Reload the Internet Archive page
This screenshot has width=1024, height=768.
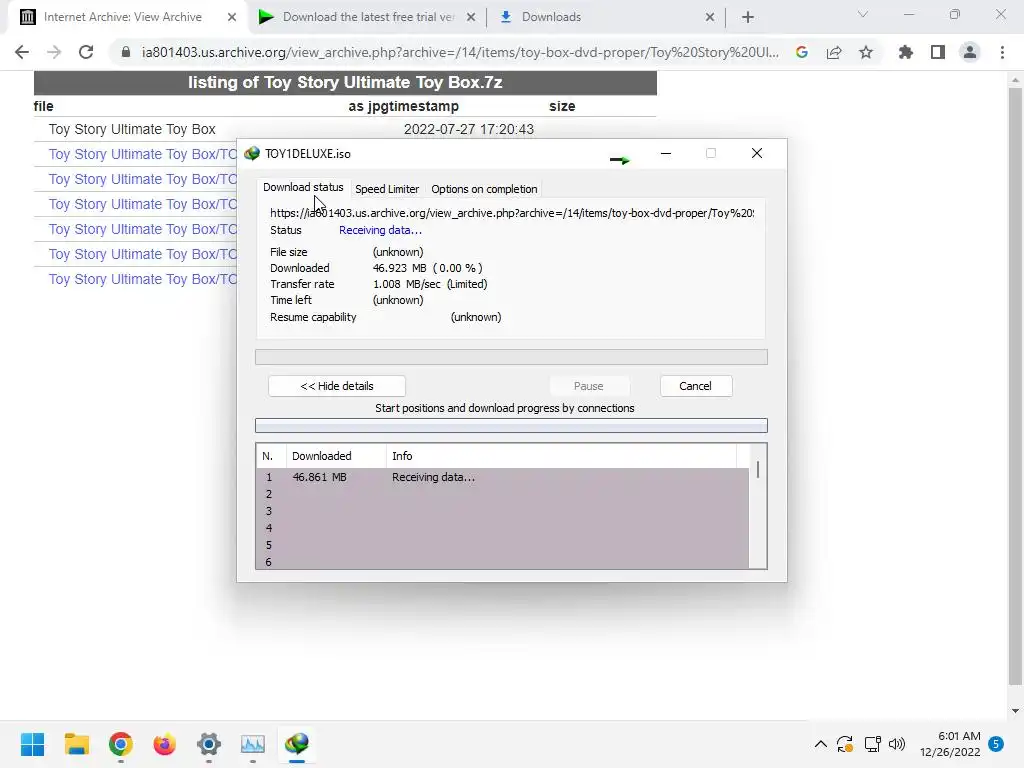click(86, 52)
